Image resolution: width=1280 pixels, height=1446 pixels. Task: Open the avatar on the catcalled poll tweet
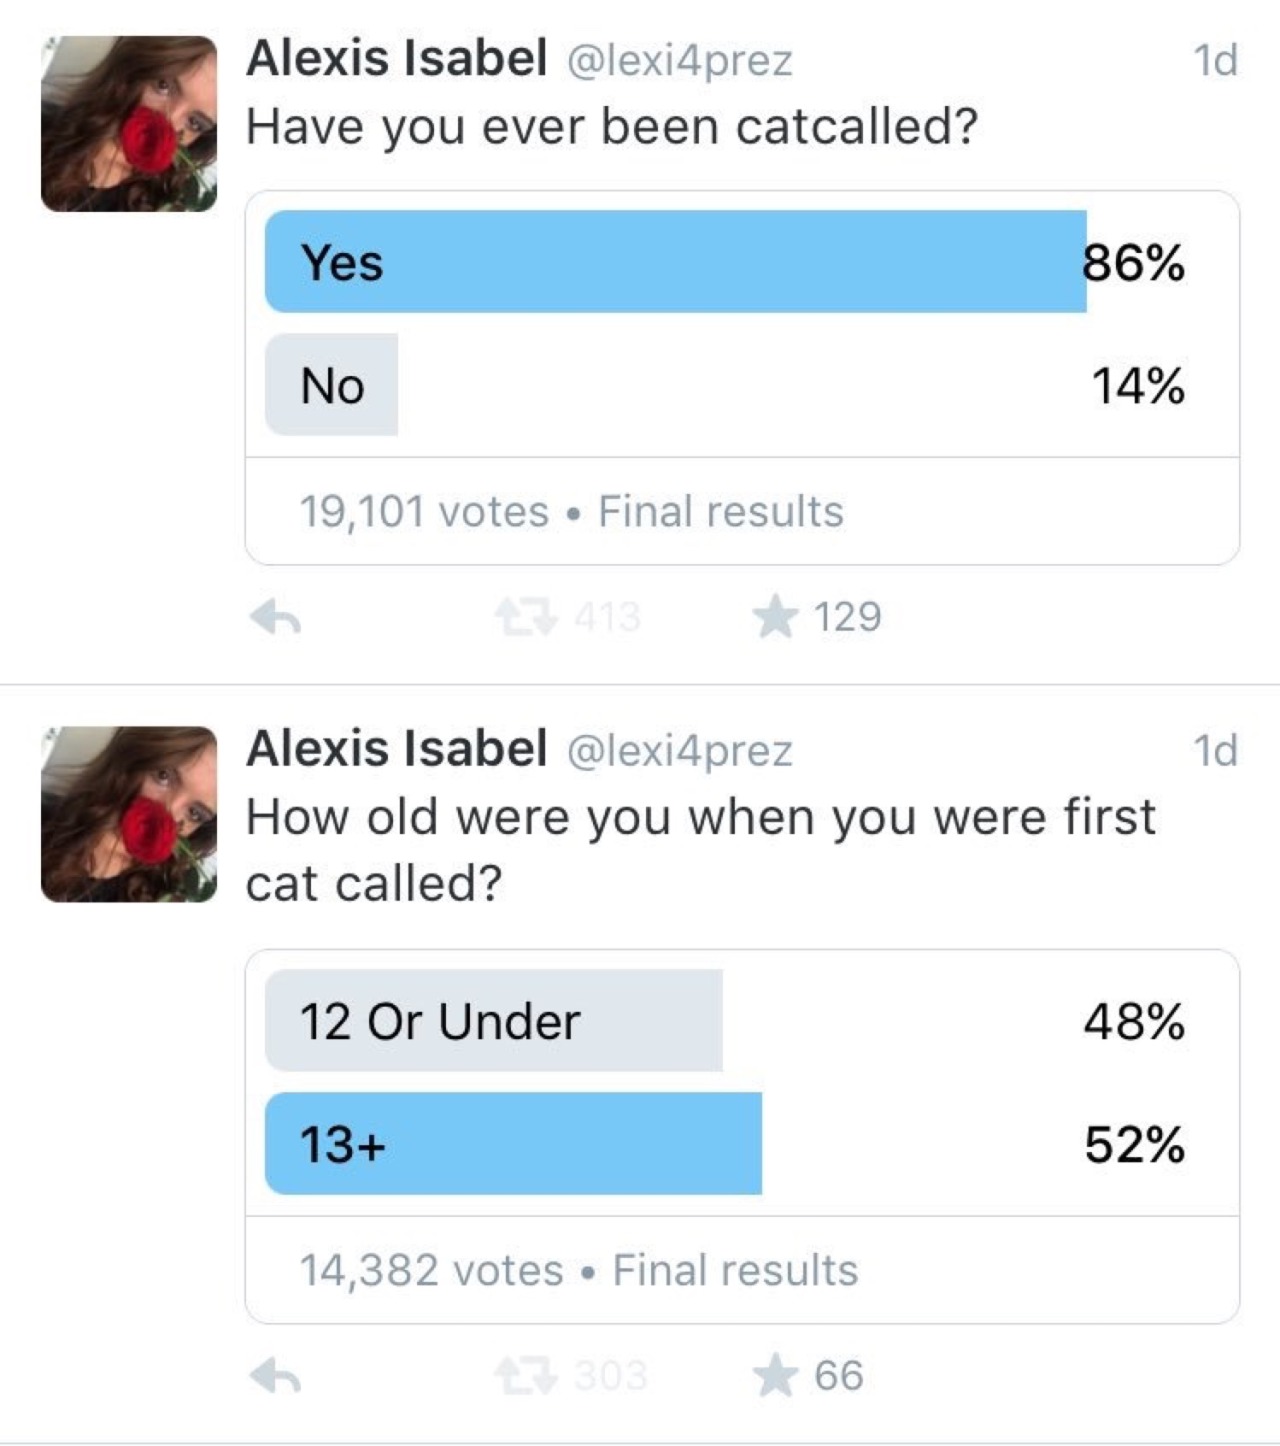[x=128, y=124]
